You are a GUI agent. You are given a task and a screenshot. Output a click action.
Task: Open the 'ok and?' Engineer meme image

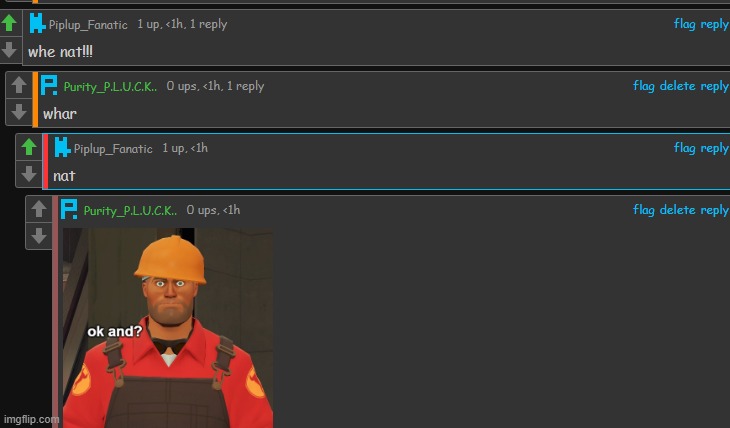point(168,328)
